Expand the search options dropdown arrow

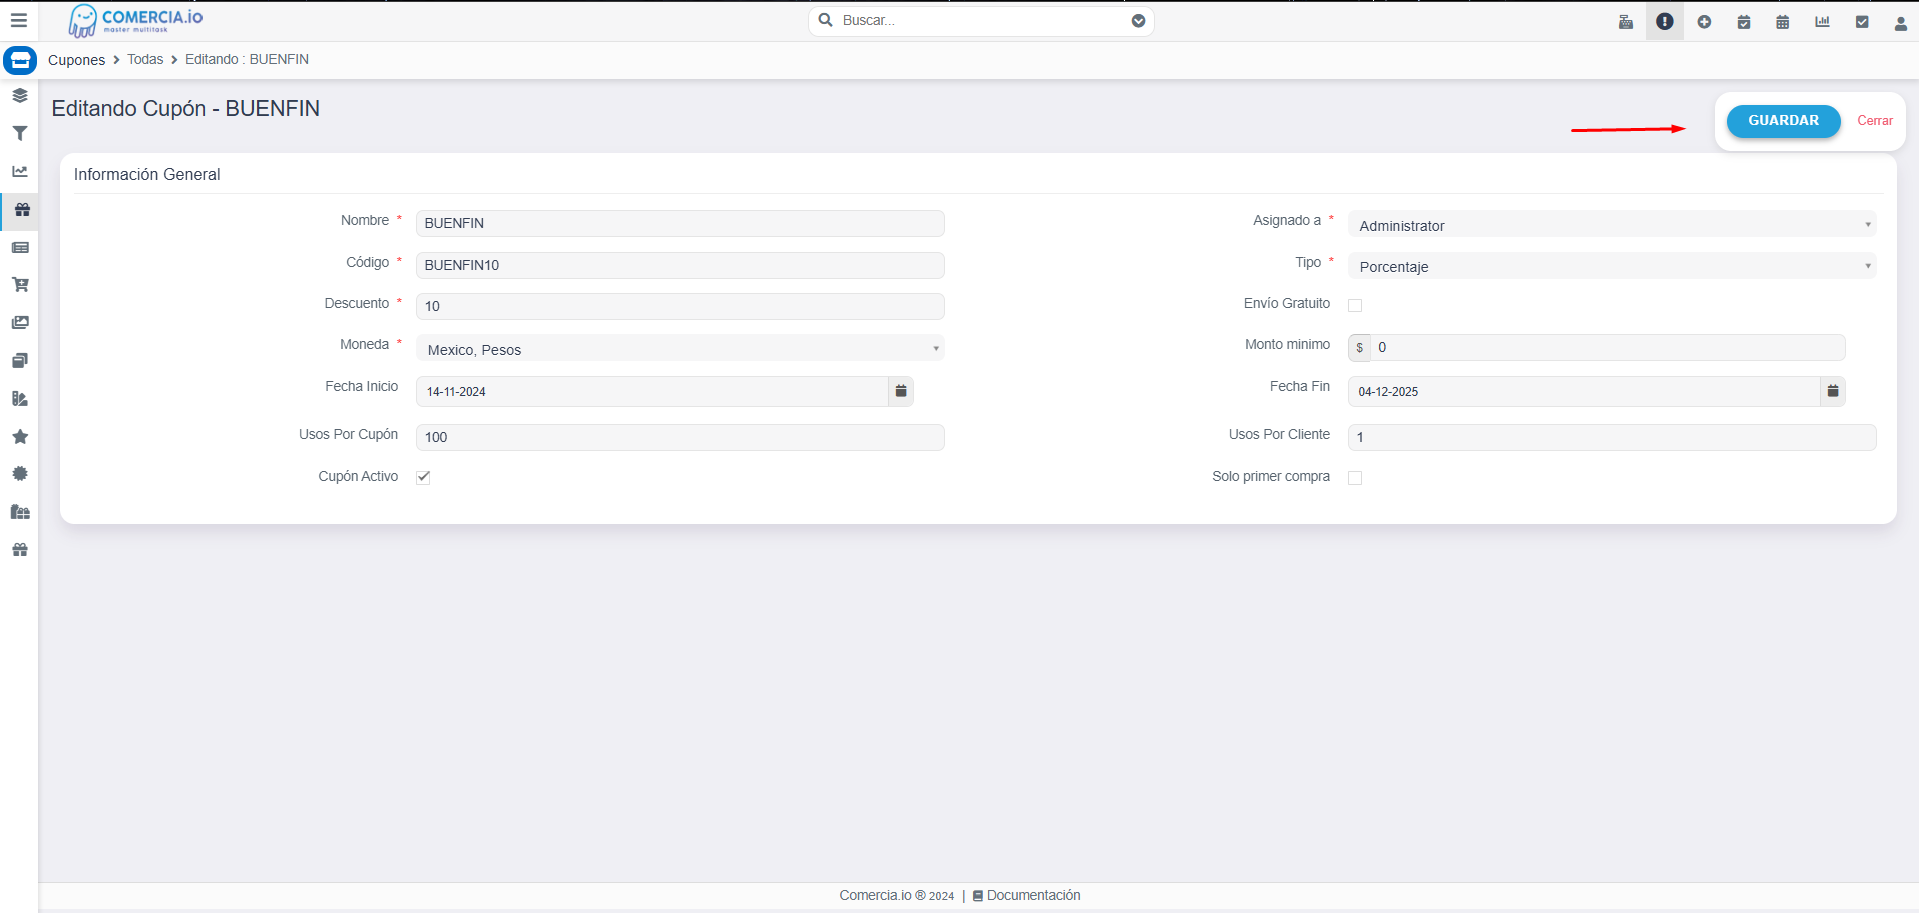pos(1138,21)
